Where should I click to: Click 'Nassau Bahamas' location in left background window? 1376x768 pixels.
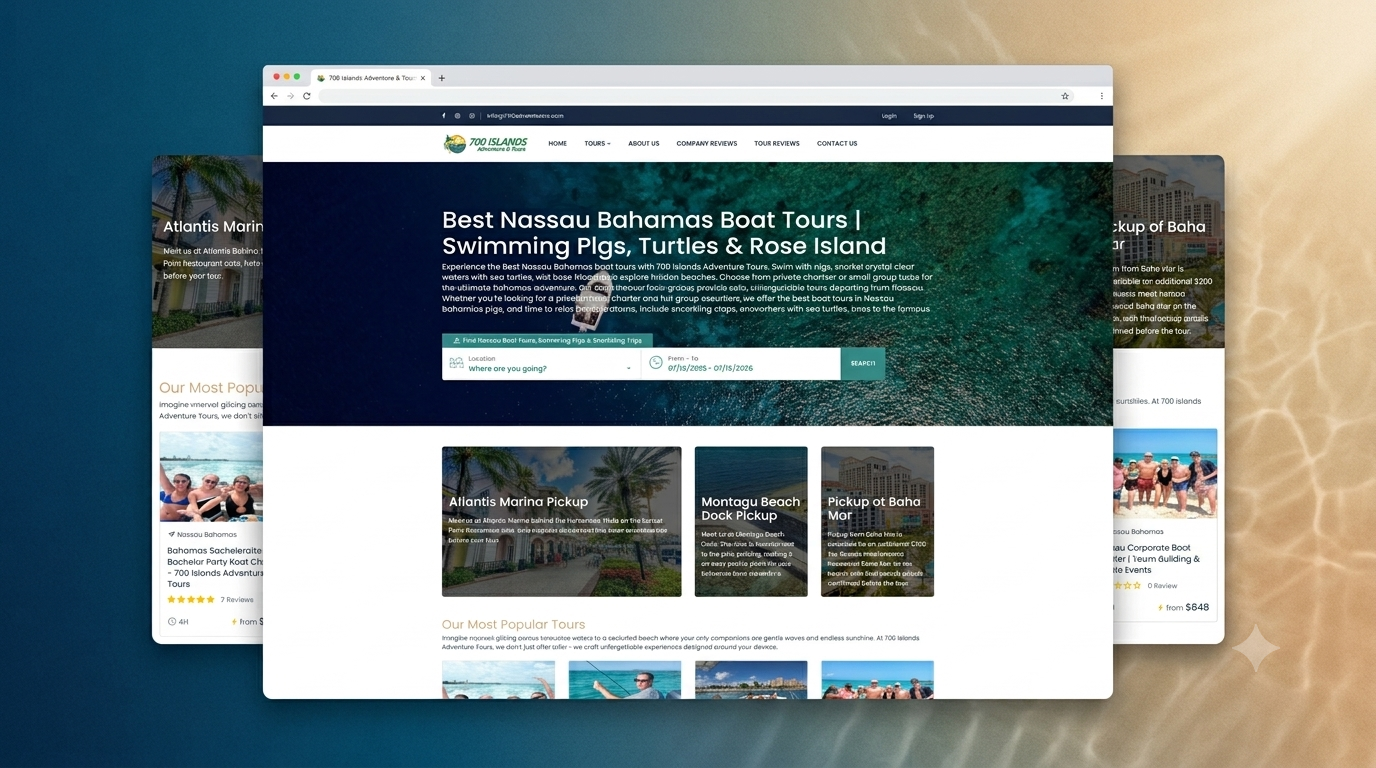(203, 534)
